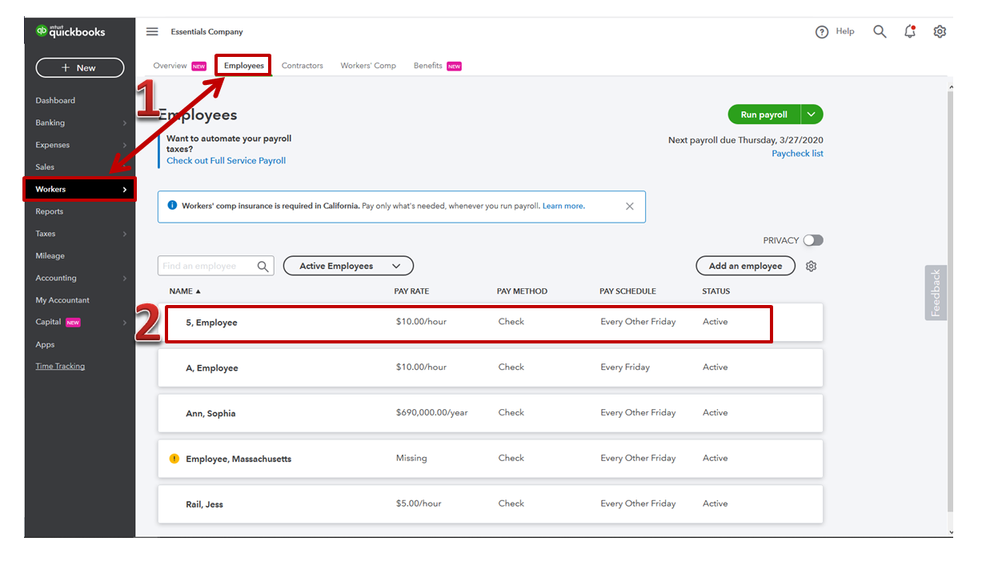This screenshot has height=574, width=998.
Task: Click the $5.00/hour pay rate
Action: 418,503
